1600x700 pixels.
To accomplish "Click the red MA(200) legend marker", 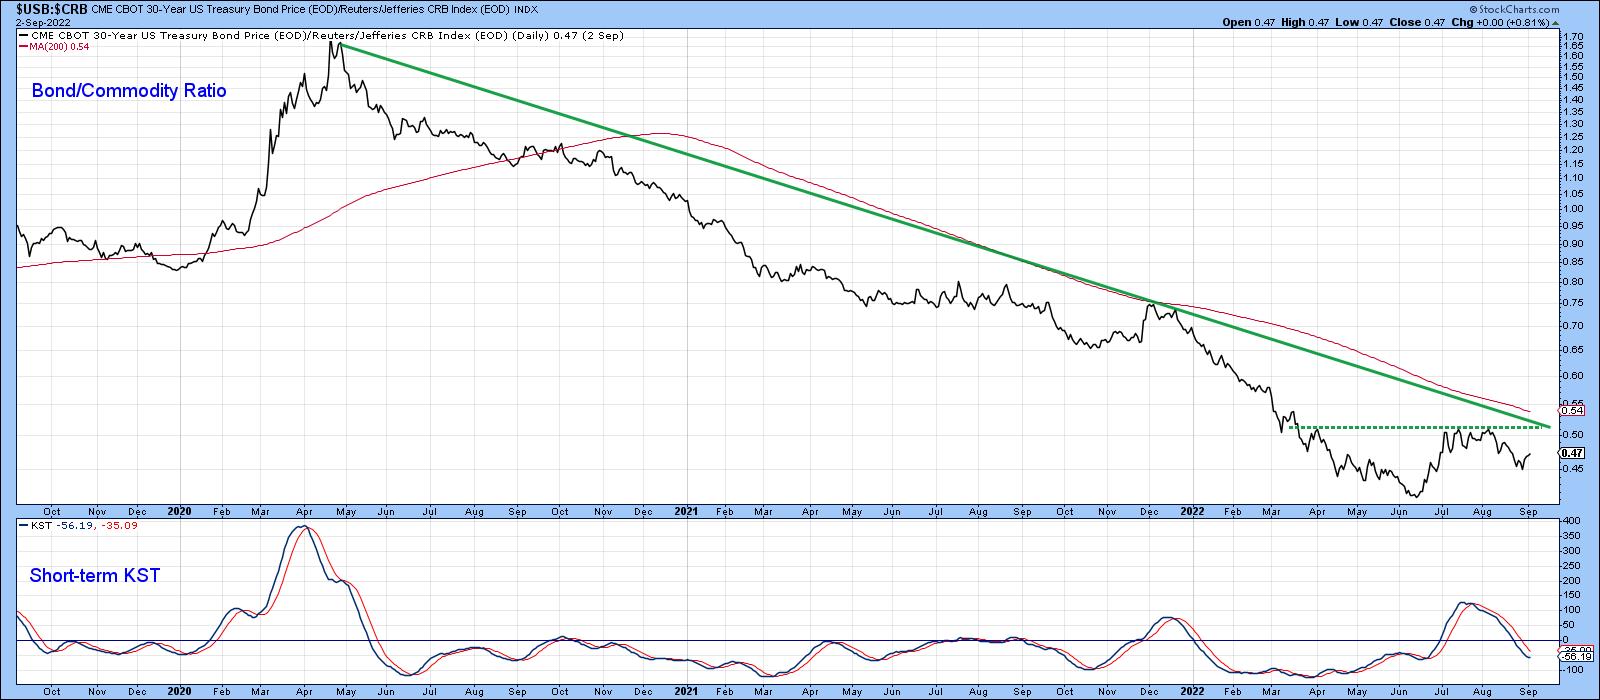I will (x=23, y=47).
